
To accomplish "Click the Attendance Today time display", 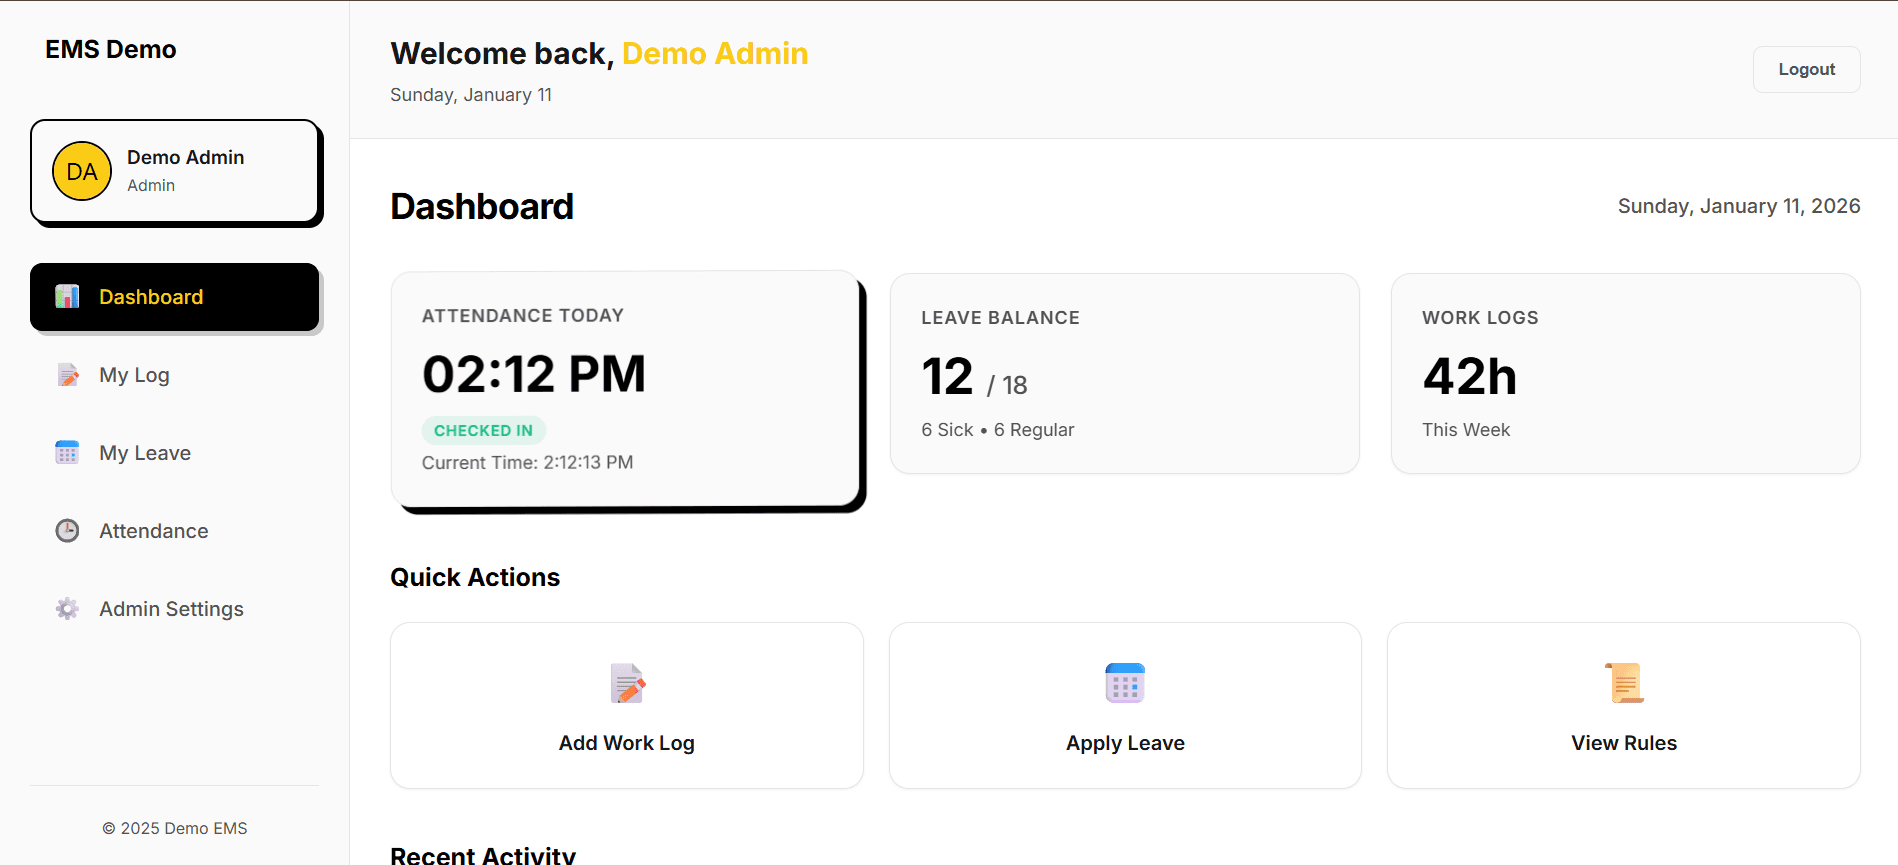I will point(535,374).
